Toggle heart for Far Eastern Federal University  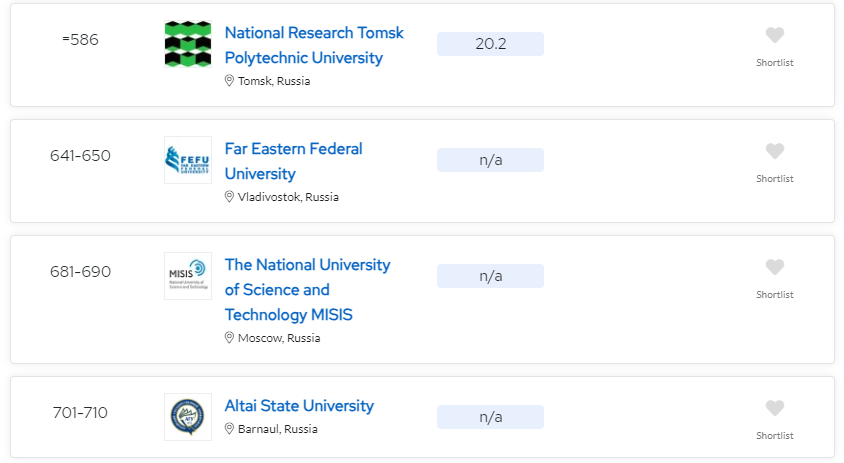click(x=775, y=152)
